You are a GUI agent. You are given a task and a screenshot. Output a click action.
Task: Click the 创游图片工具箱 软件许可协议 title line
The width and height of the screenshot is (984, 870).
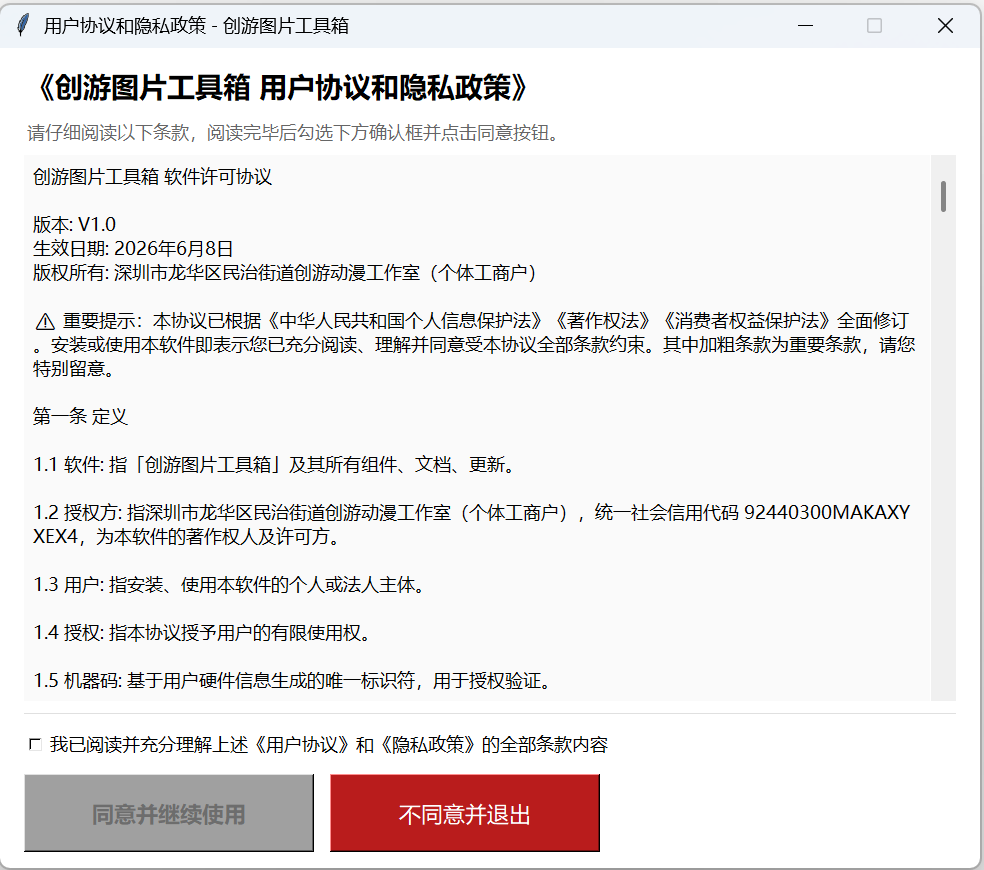click(x=152, y=176)
